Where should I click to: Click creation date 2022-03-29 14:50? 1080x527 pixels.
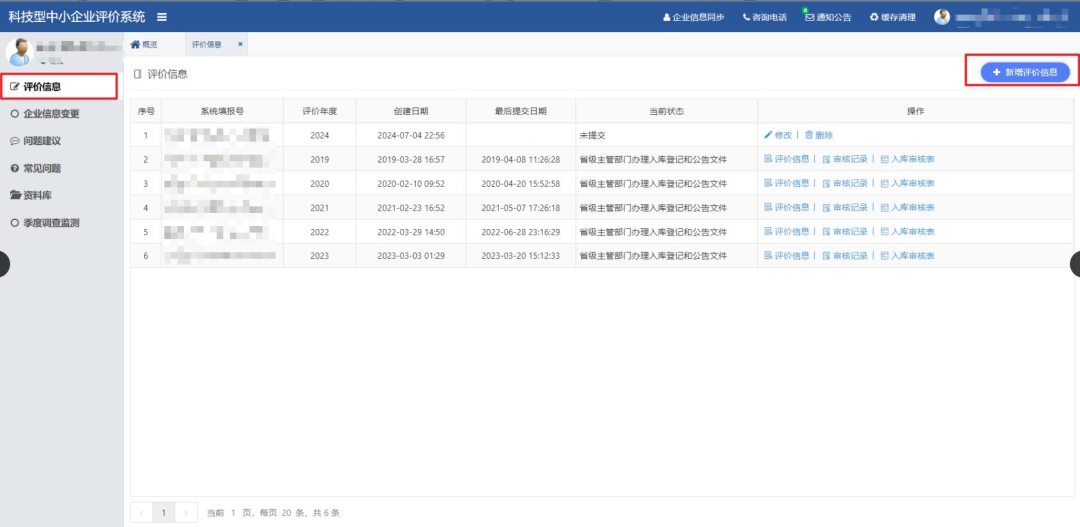coord(411,231)
